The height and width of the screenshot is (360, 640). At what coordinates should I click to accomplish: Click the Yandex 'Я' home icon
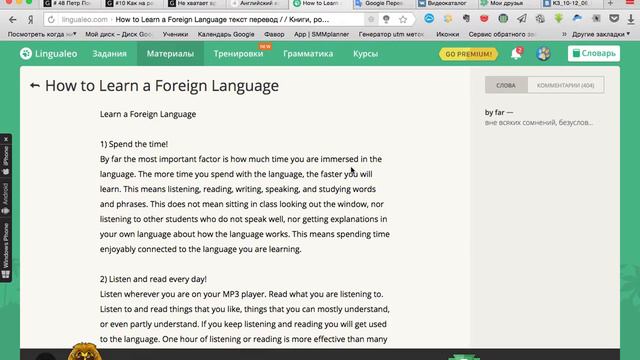coord(31,19)
